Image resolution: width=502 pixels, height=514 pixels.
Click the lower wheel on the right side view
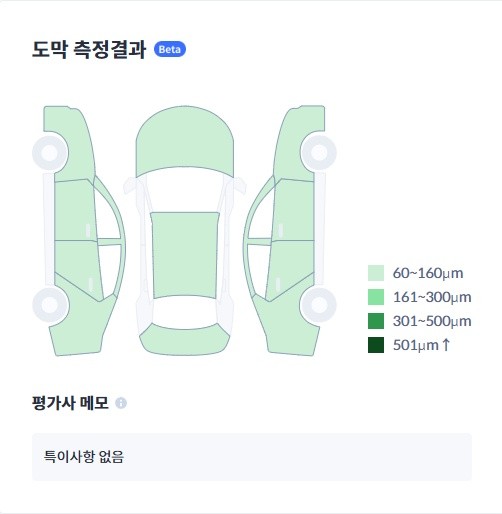pyautogui.click(x=319, y=305)
